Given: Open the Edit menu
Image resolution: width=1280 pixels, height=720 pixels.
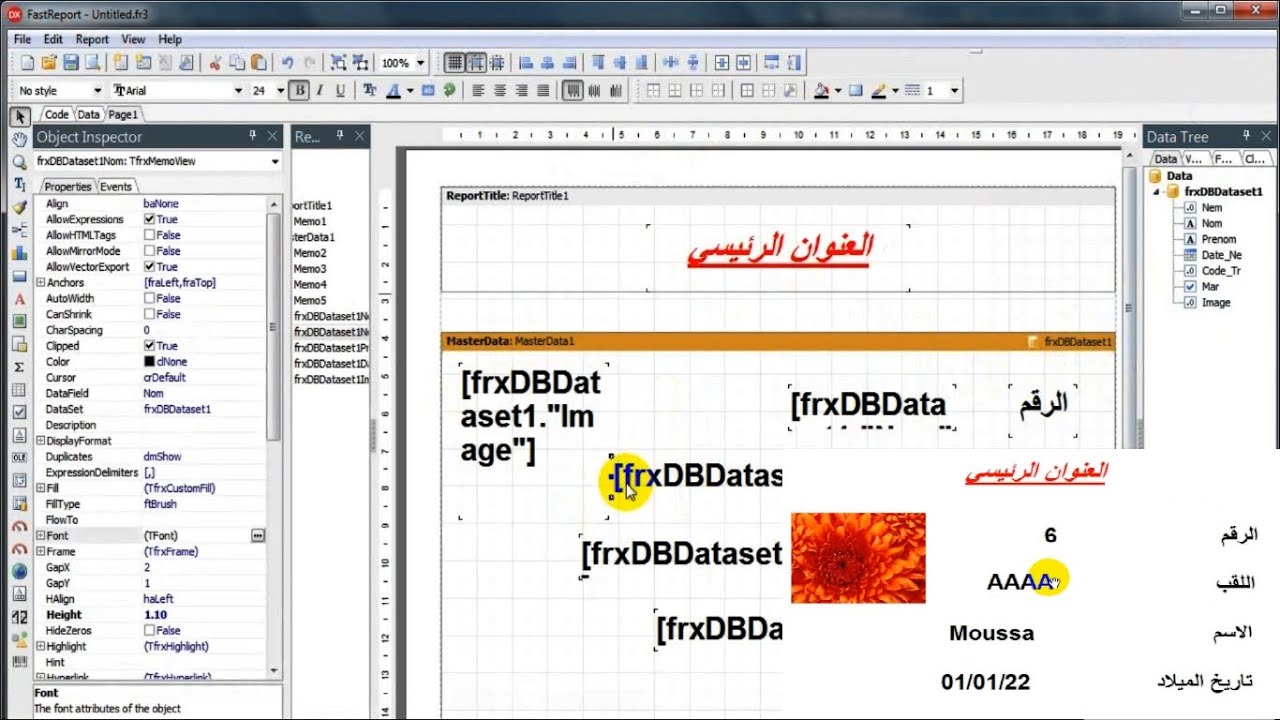Looking at the screenshot, I should click(53, 39).
